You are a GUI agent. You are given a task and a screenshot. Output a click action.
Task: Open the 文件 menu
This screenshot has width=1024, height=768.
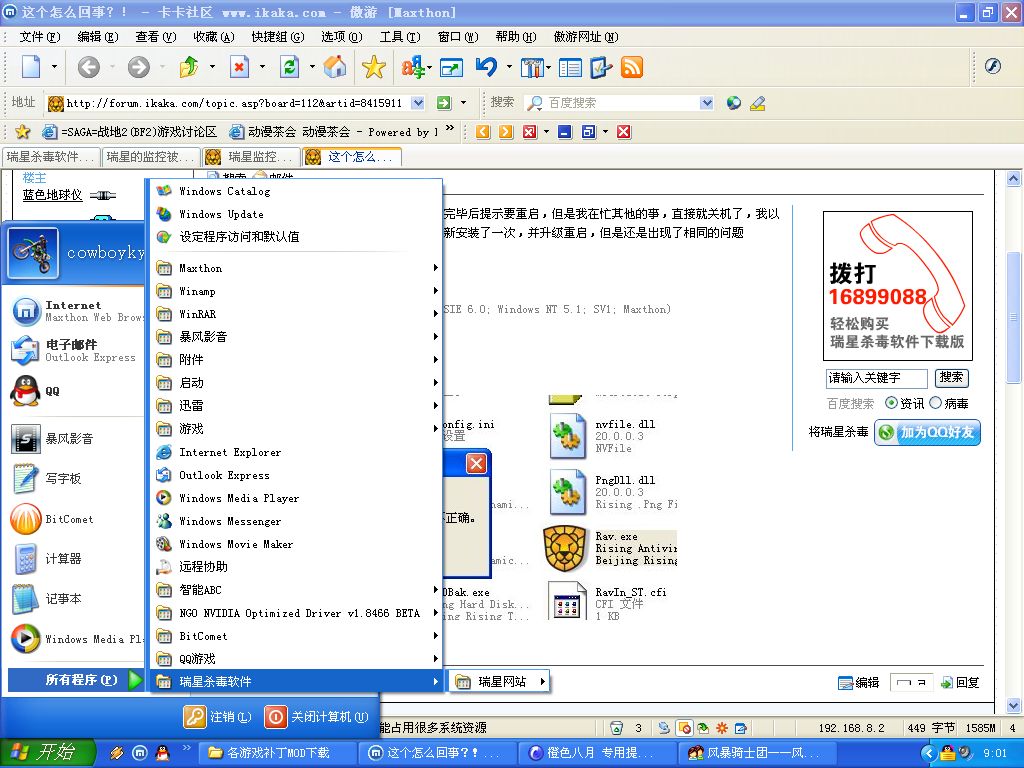click(39, 37)
